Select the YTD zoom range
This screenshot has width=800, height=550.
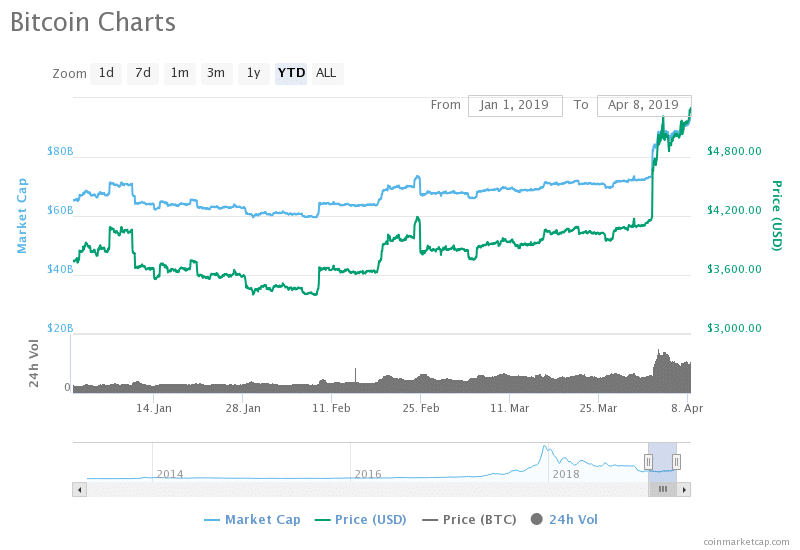291,73
